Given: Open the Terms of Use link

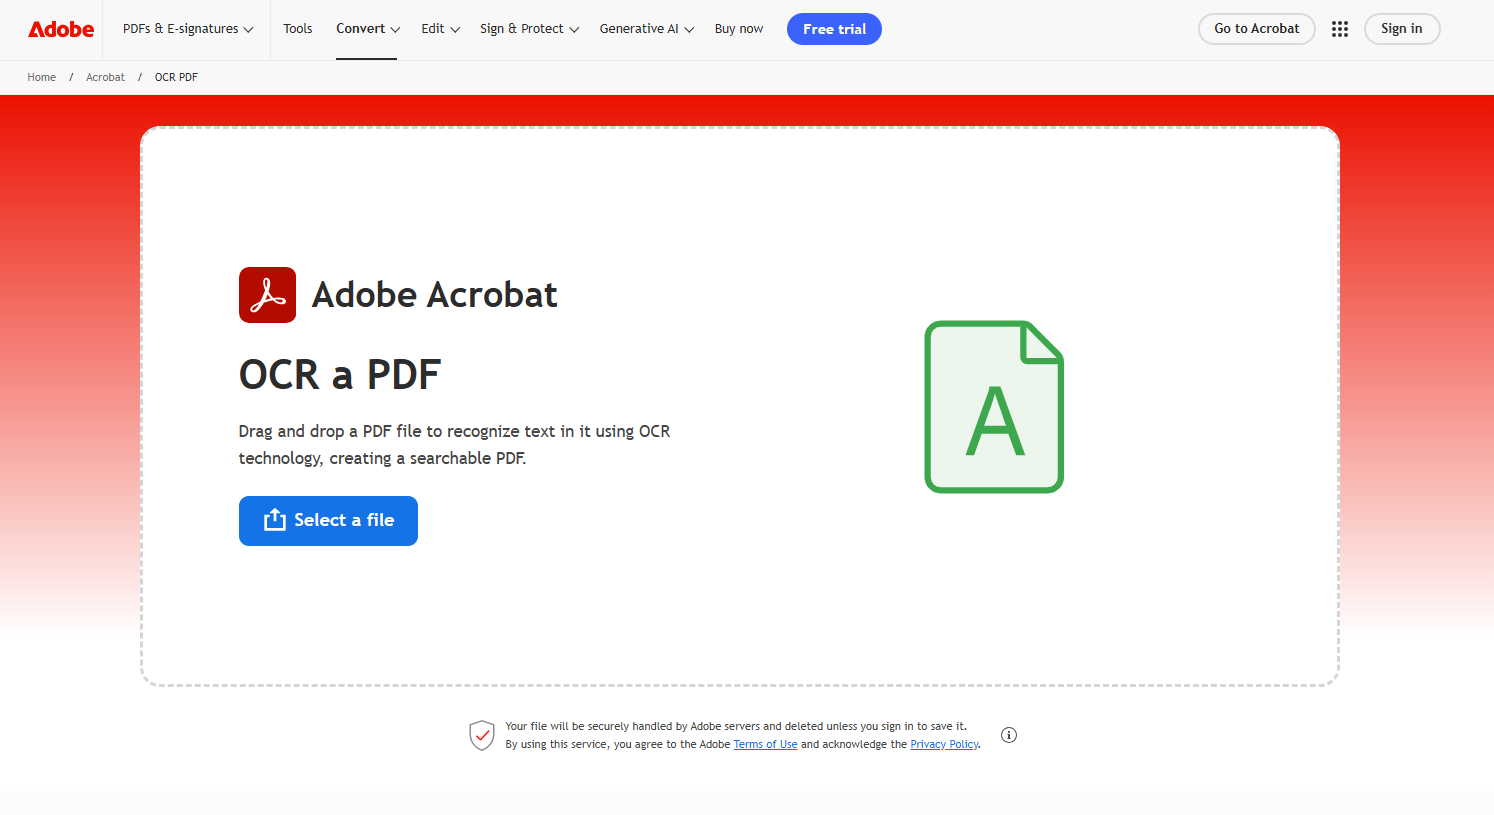Looking at the screenshot, I should (x=765, y=744).
